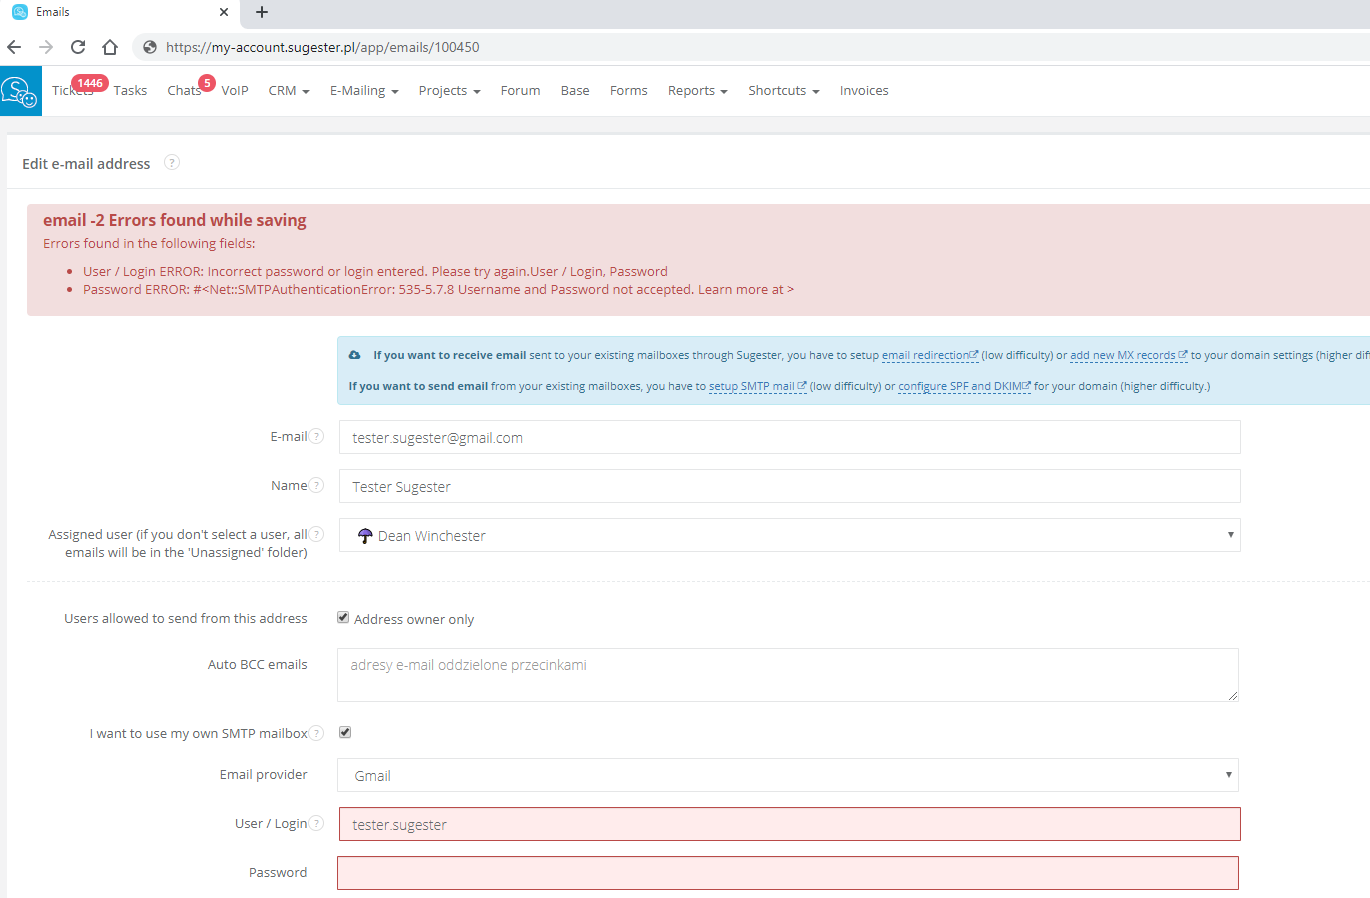Click the Password input field
Screen dimensions: 1370x898
(x=787, y=873)
